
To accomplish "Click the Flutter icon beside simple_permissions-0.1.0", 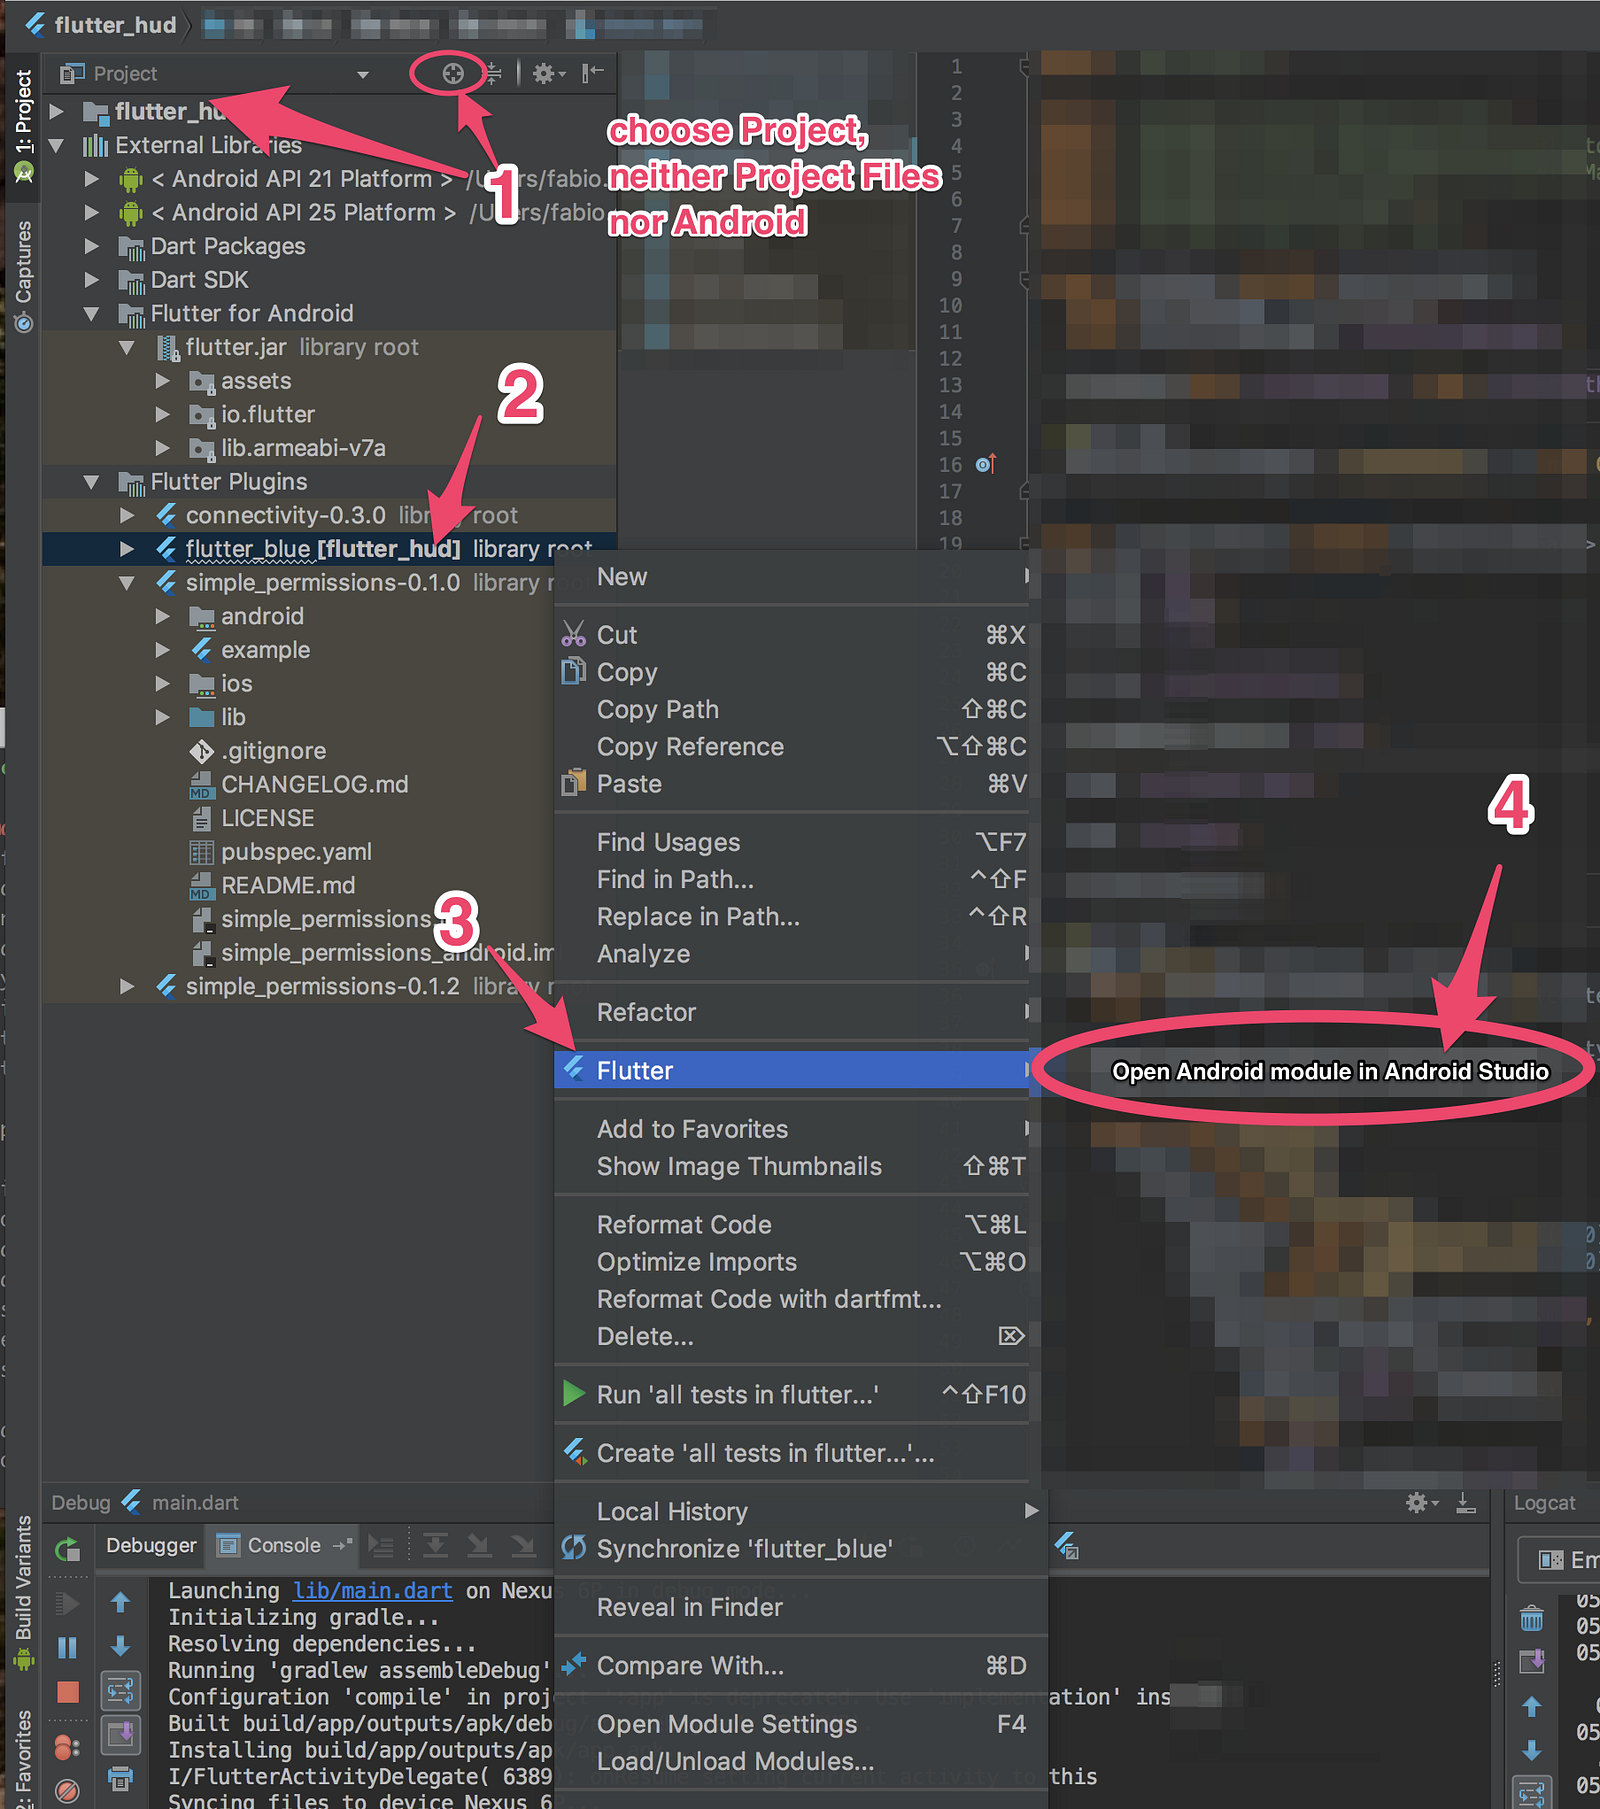I will pos(167,582).
